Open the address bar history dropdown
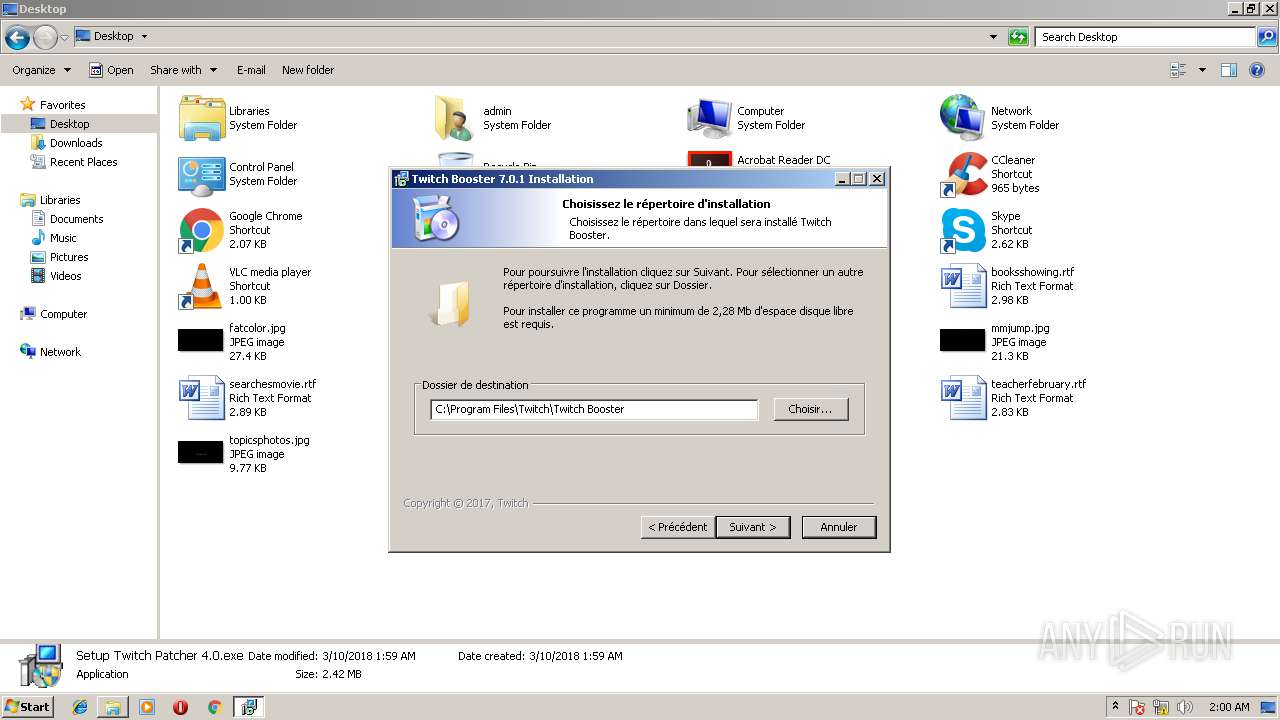1280x720 pixels. pyautogui.click(x=993, y=37)
